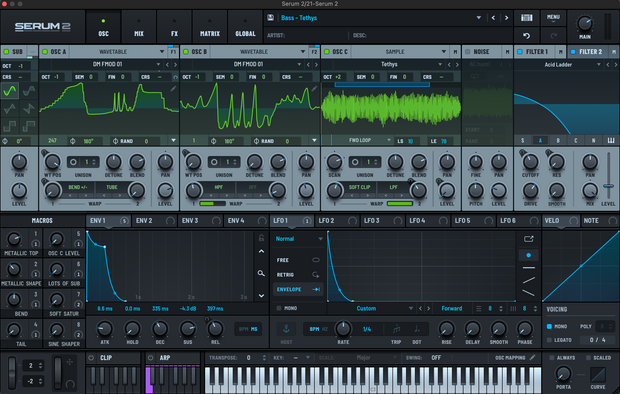Select the LFO ramp down line tool
The height and width of the screenshot is (394, 620).
pos(528,293)
